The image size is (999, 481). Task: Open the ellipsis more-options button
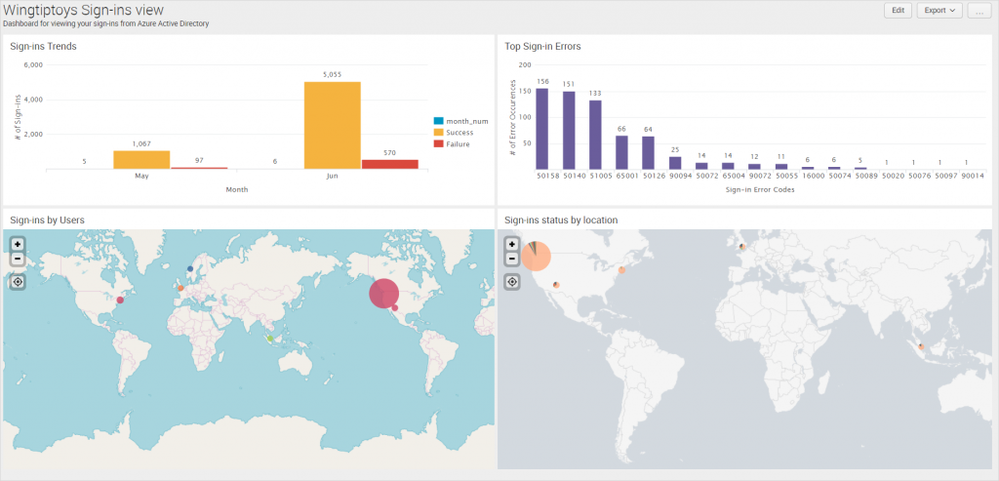click(x=979, y=10)
